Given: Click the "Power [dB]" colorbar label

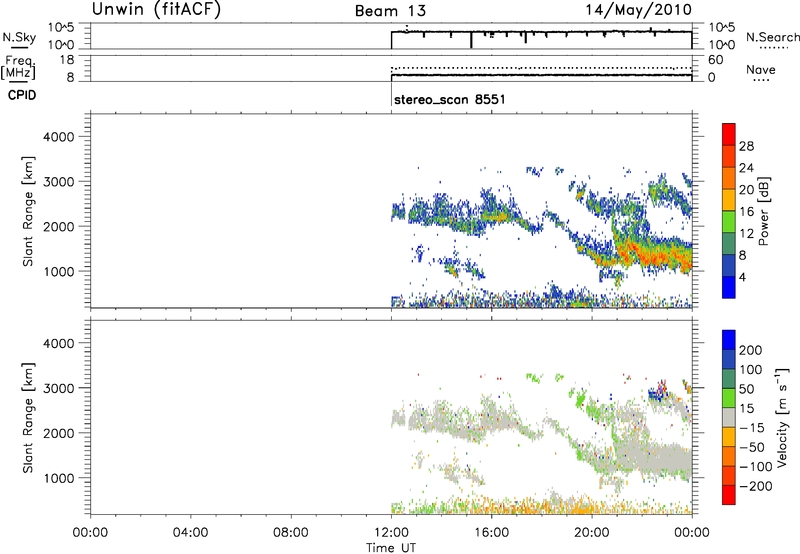Looking at the screenshot, I should [764, 211].
